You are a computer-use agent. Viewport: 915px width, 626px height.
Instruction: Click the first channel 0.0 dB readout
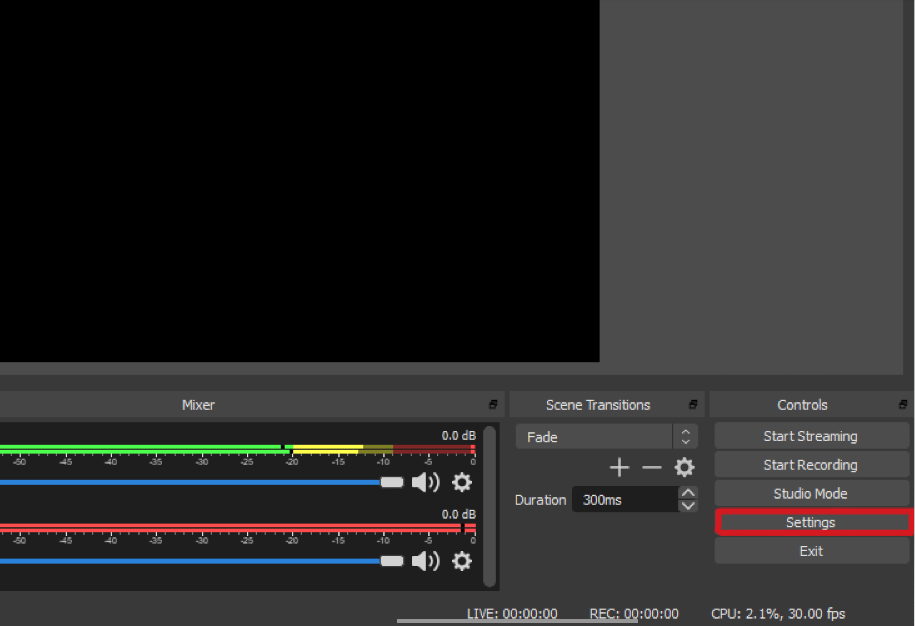coord(459,436)
